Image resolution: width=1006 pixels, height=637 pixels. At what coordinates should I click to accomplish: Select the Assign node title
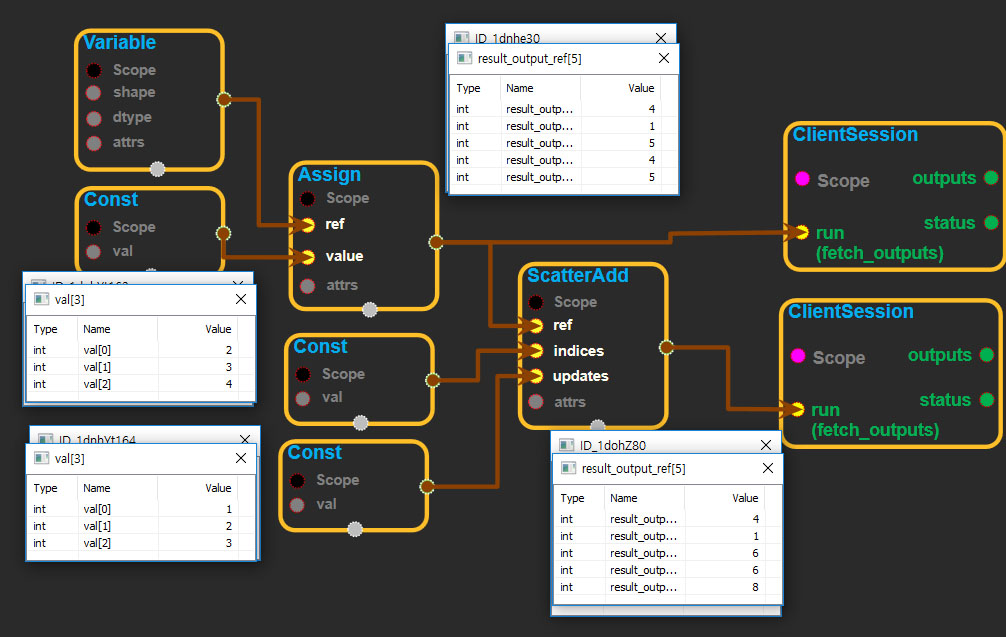click(x=329, y=175)
